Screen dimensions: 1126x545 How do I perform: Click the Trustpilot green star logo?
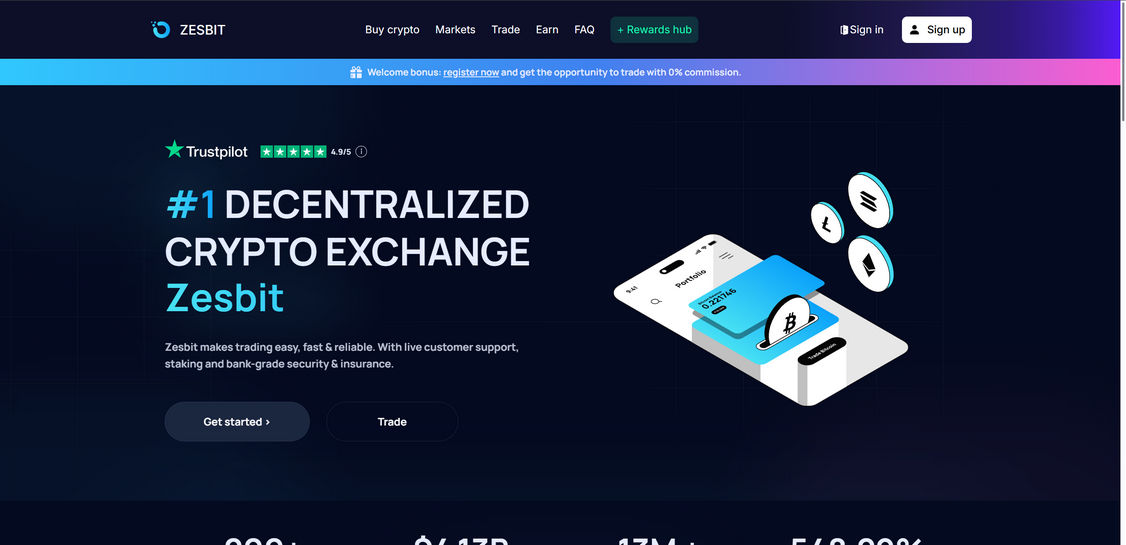tap(175, 149)
